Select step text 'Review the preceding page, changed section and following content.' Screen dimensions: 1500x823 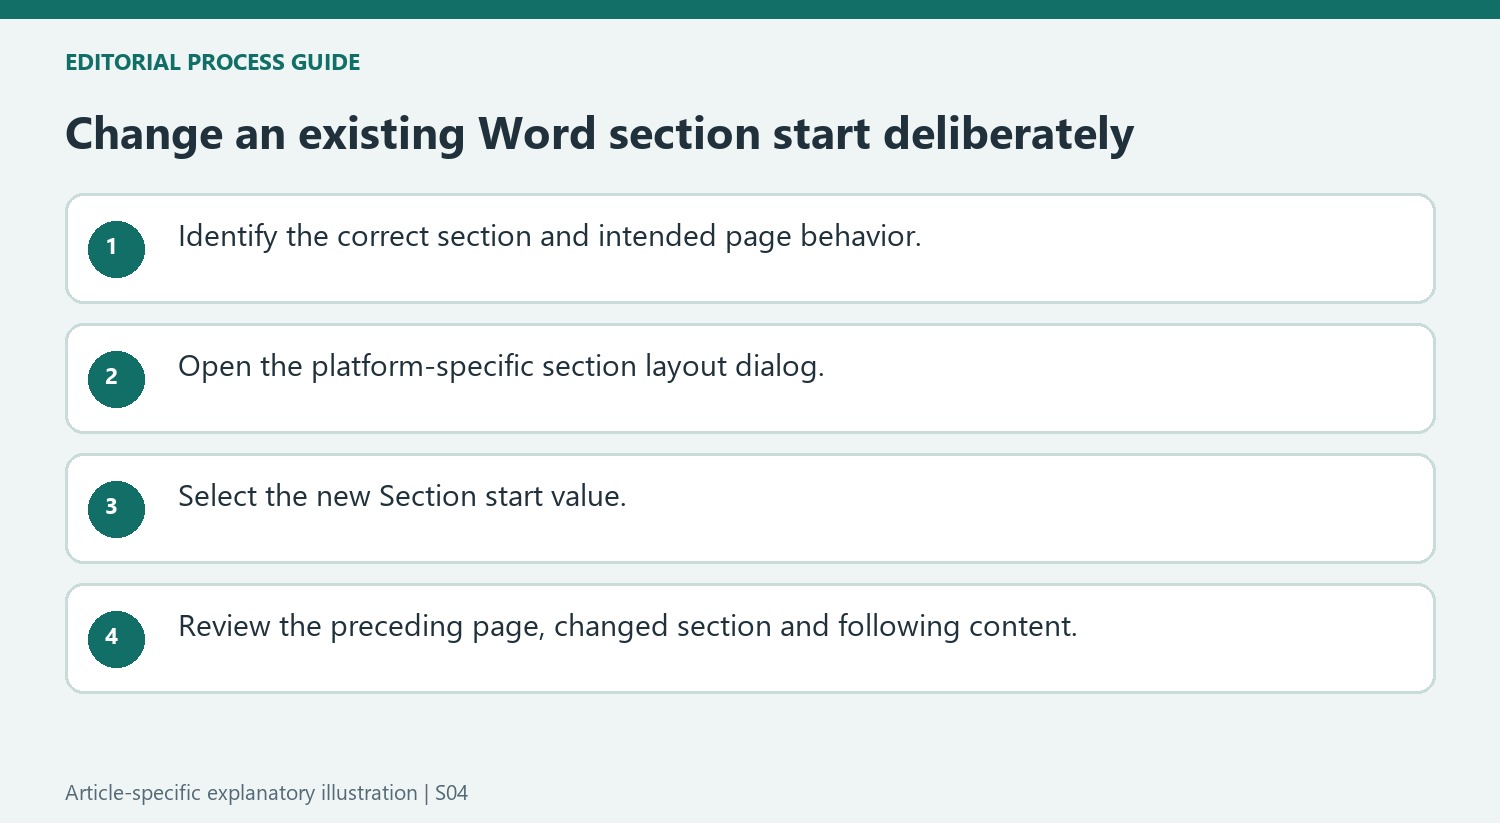[627, 627]
